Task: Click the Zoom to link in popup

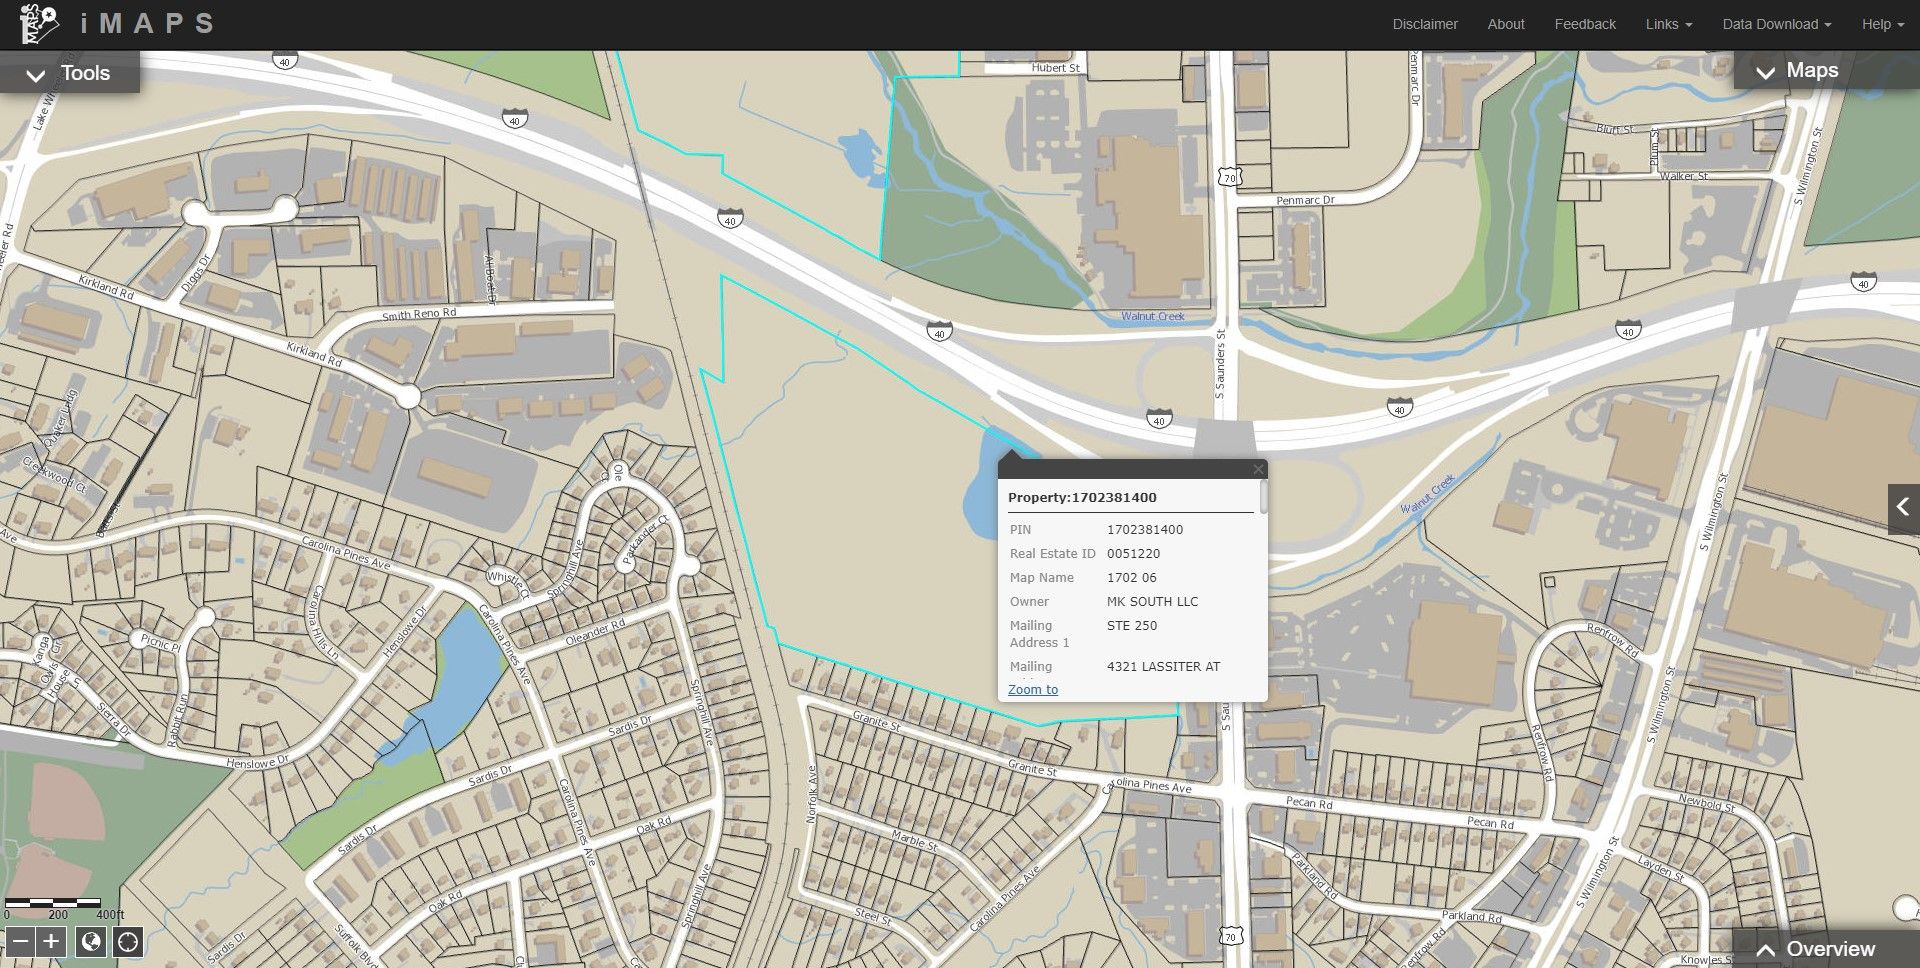Action: tap(1032, 689)
